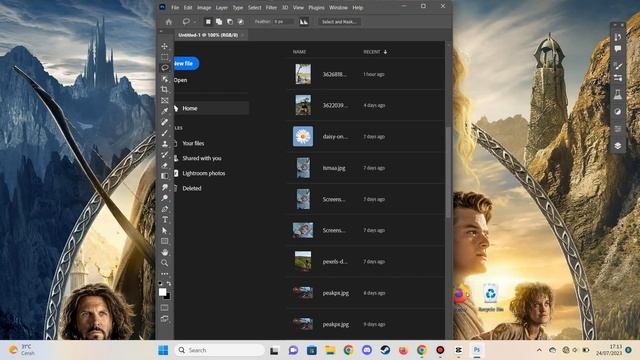Open the Lasso tool preset picker dropdown

(195, 22)
